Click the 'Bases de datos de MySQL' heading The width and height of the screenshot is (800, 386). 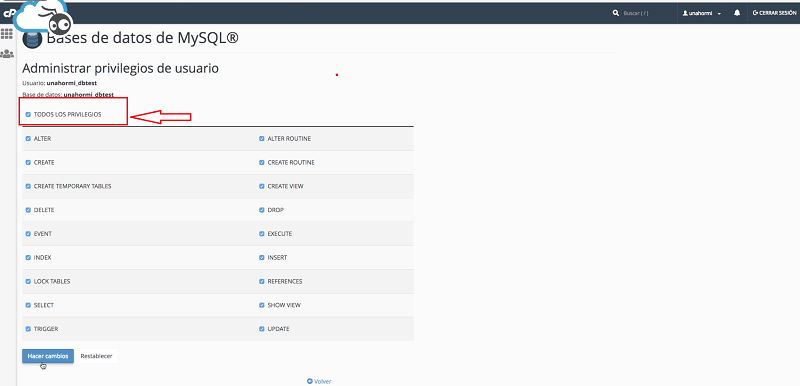pyautogui.click(x=142, y=38)
